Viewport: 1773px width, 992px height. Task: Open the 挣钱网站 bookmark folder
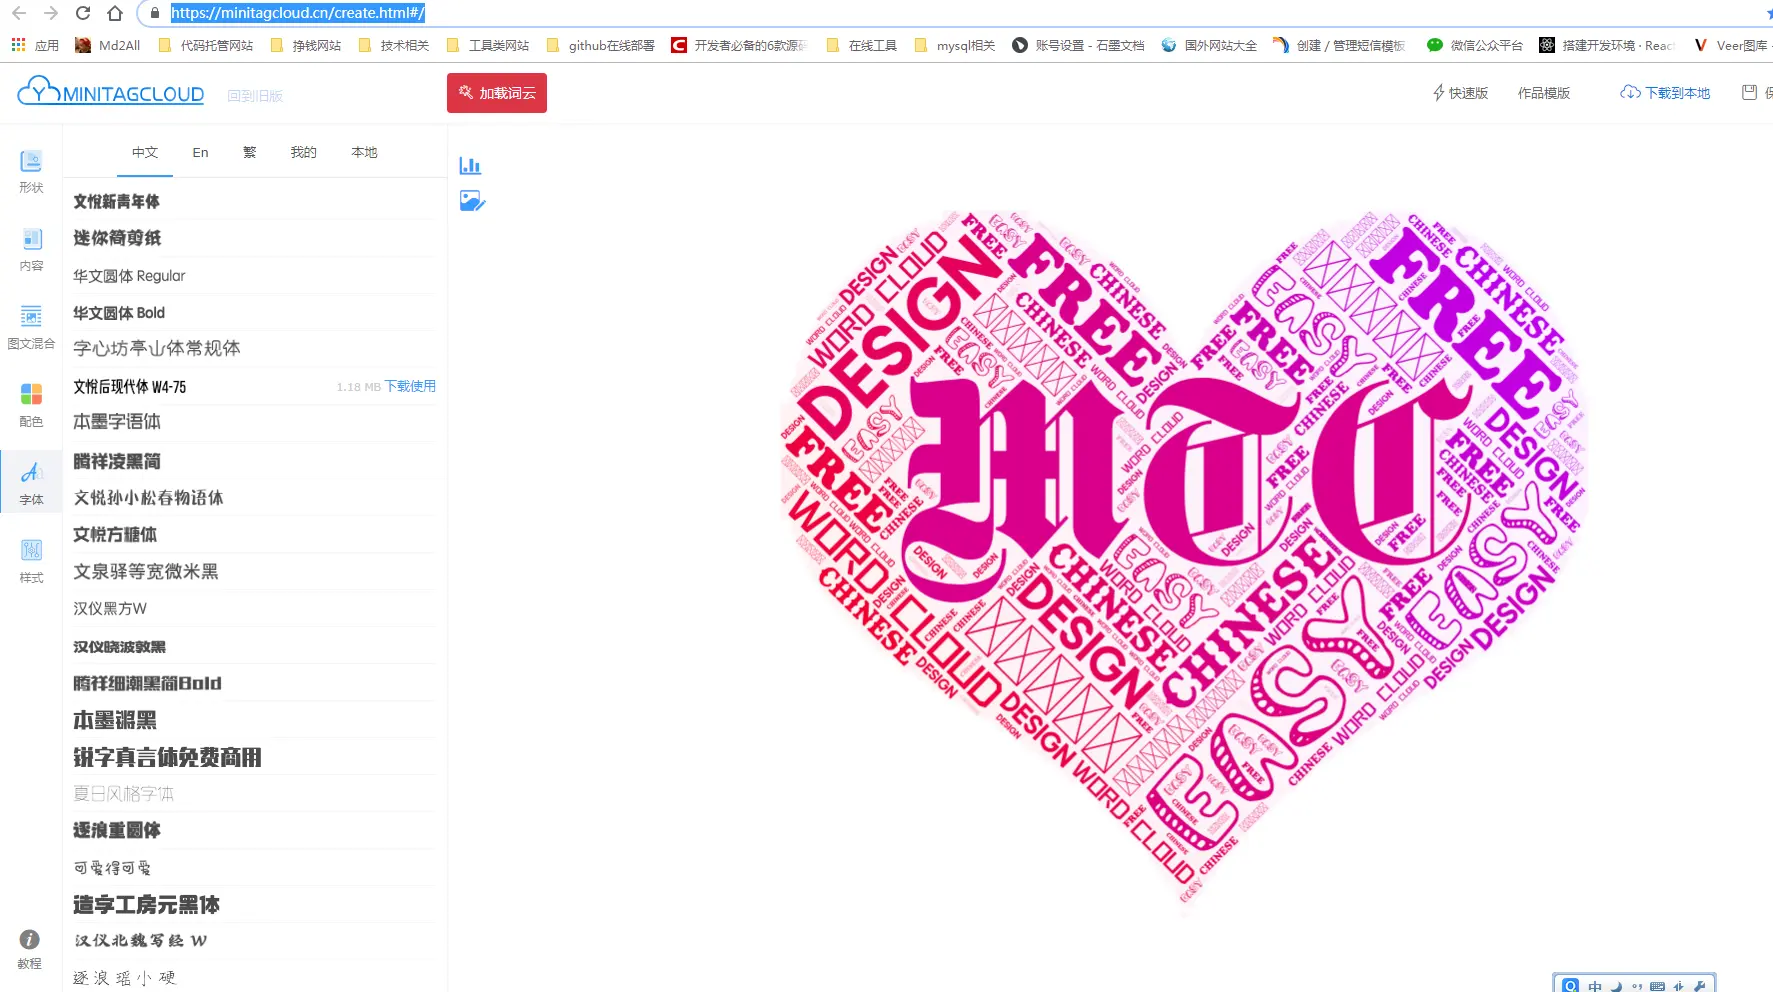306,45
